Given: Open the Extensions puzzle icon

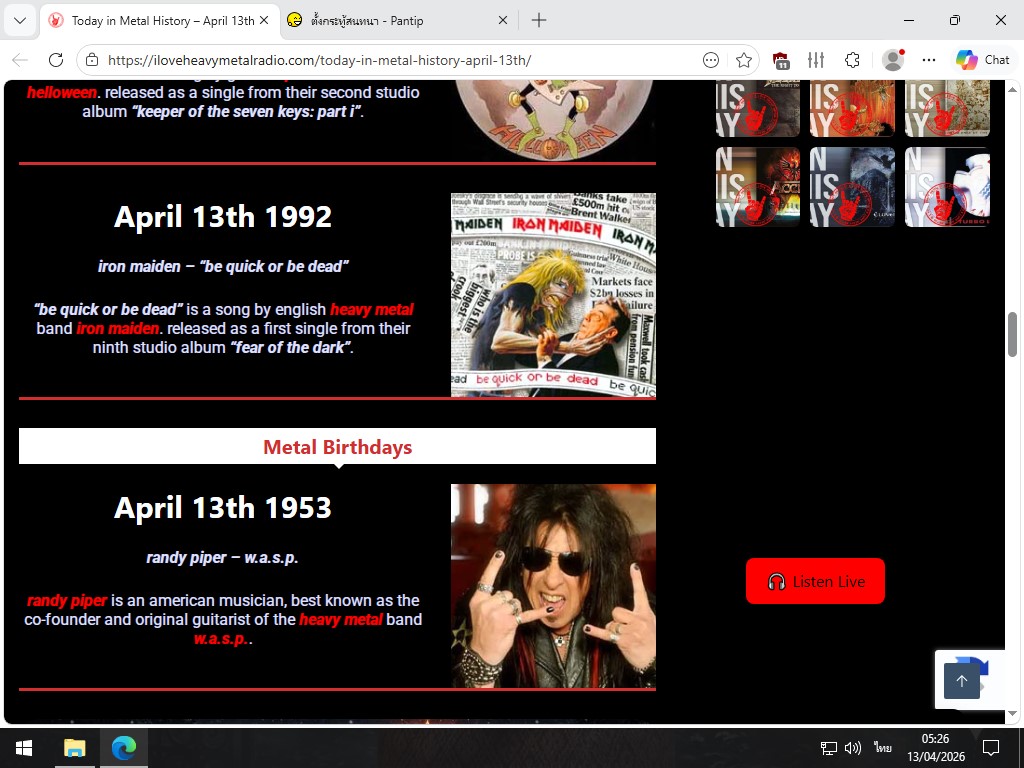Looking at the screenshot, I should tap(852, 60).
